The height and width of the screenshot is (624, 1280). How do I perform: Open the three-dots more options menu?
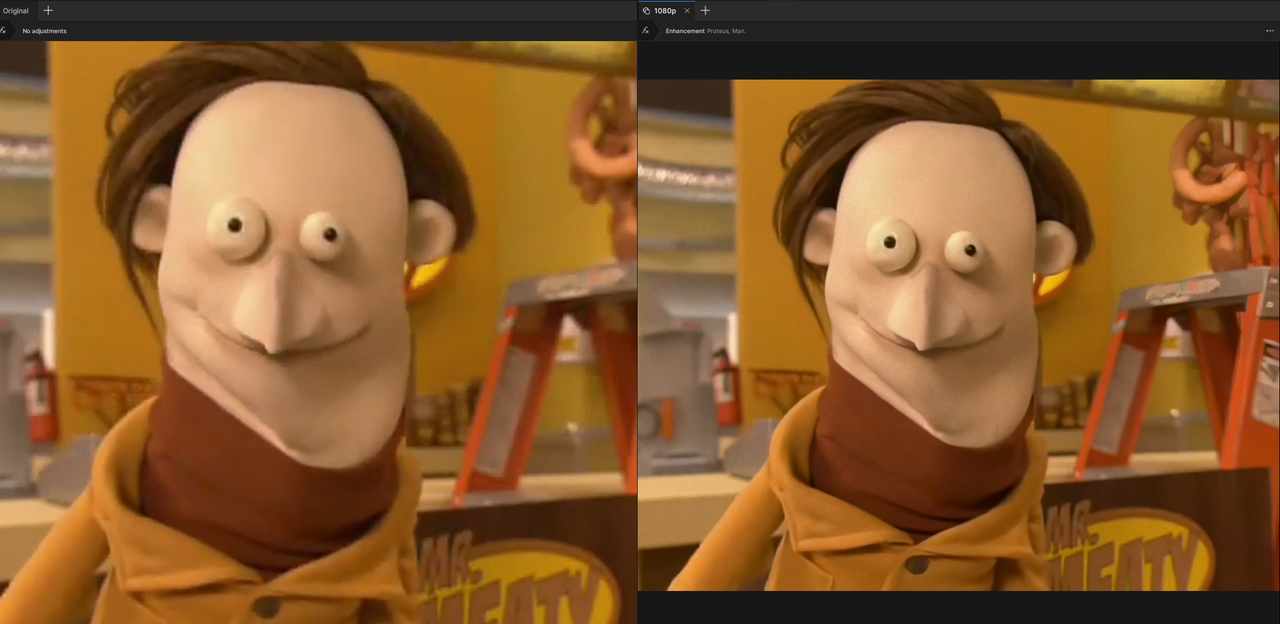click(x=1270, y=31)
